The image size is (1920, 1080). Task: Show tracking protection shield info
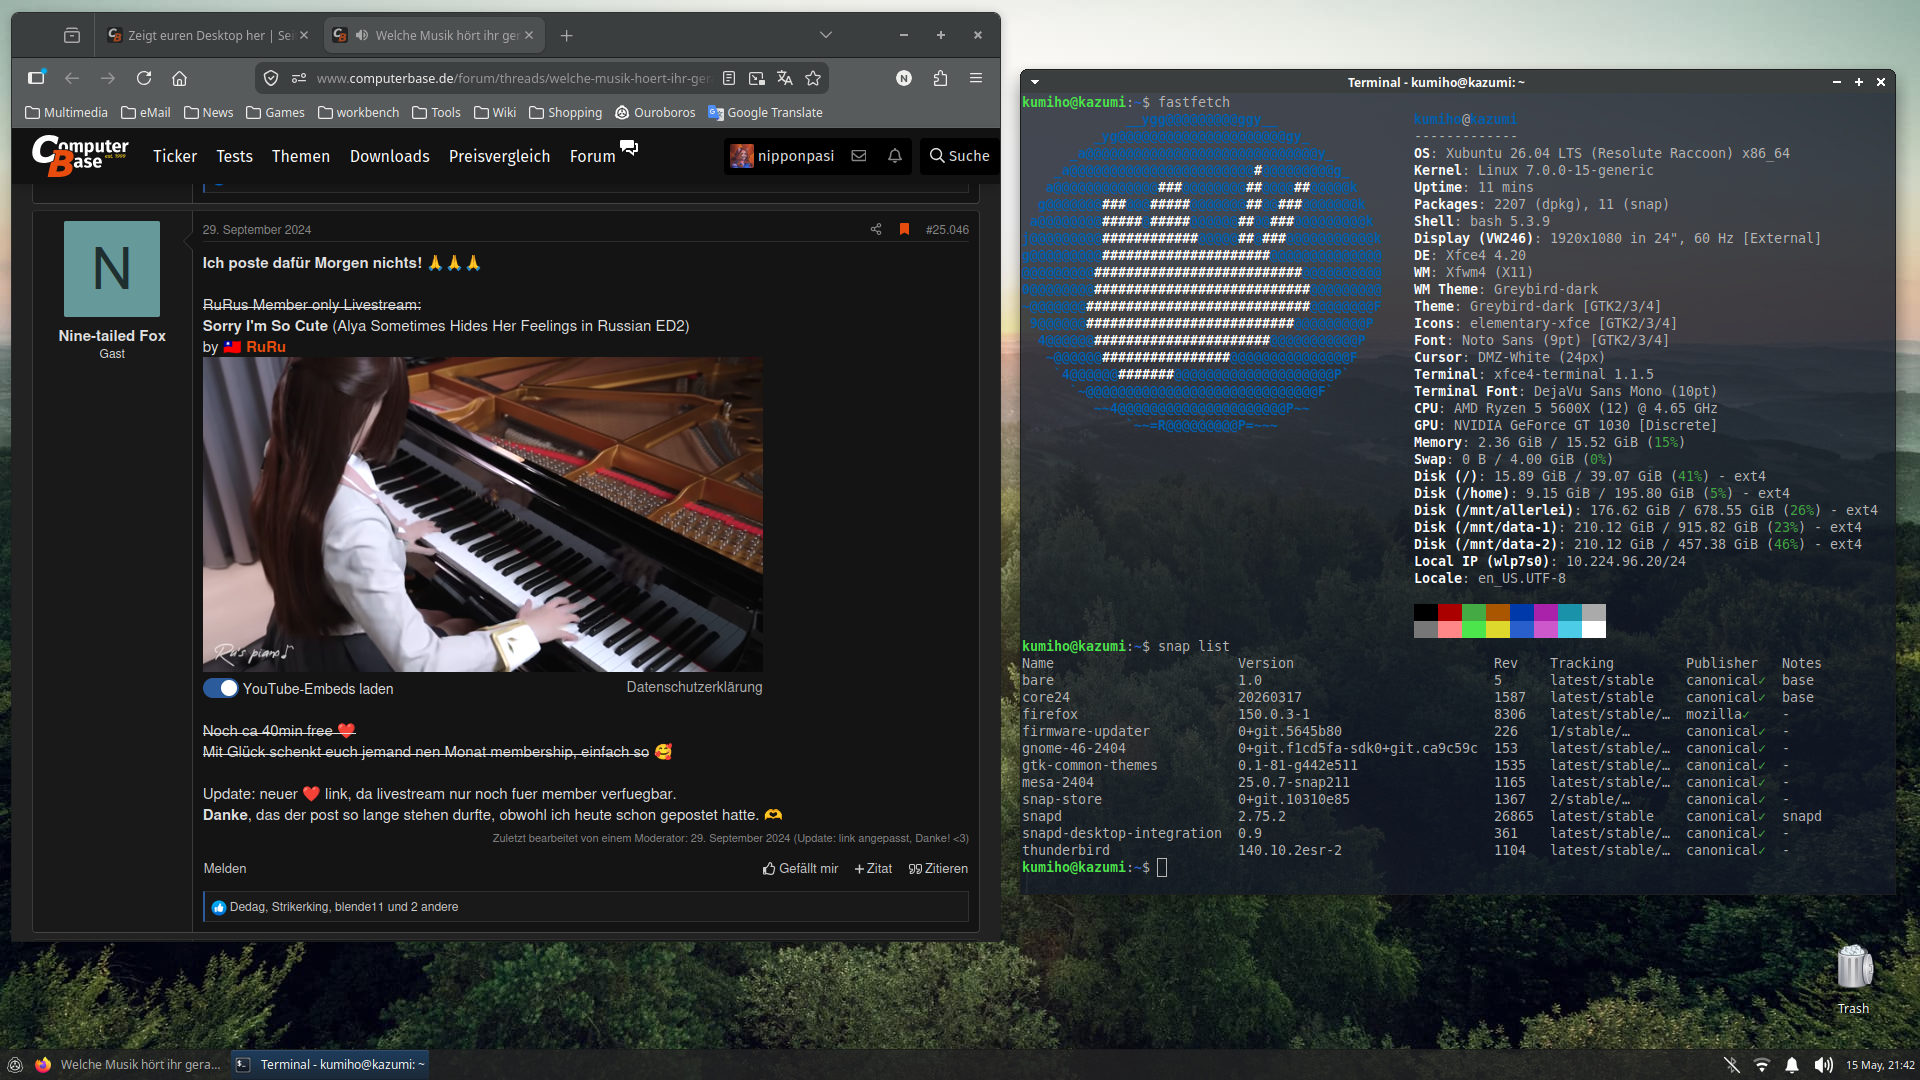click(271, 78)
